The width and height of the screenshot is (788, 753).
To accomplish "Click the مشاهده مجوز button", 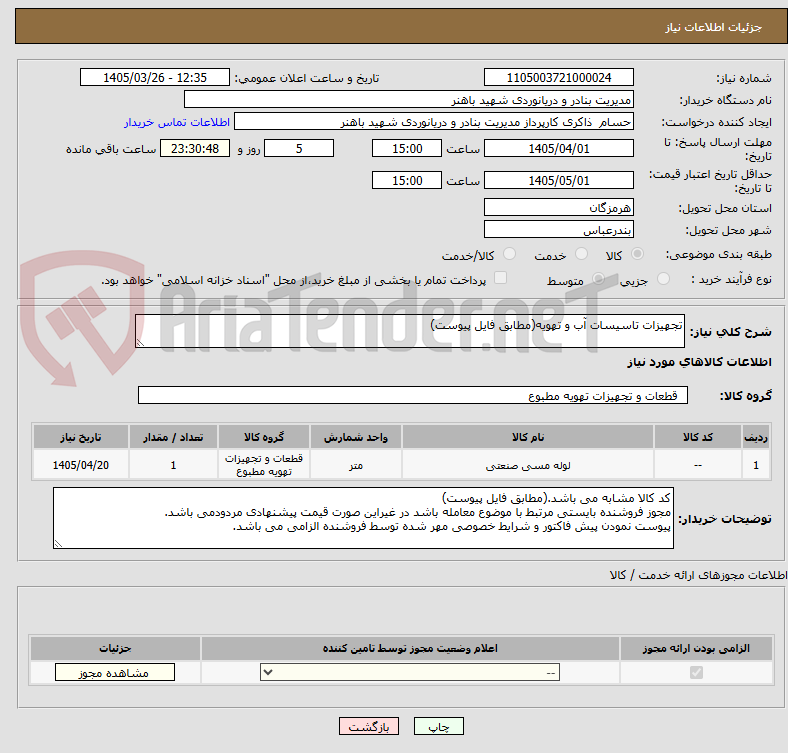I will (115, 672).
